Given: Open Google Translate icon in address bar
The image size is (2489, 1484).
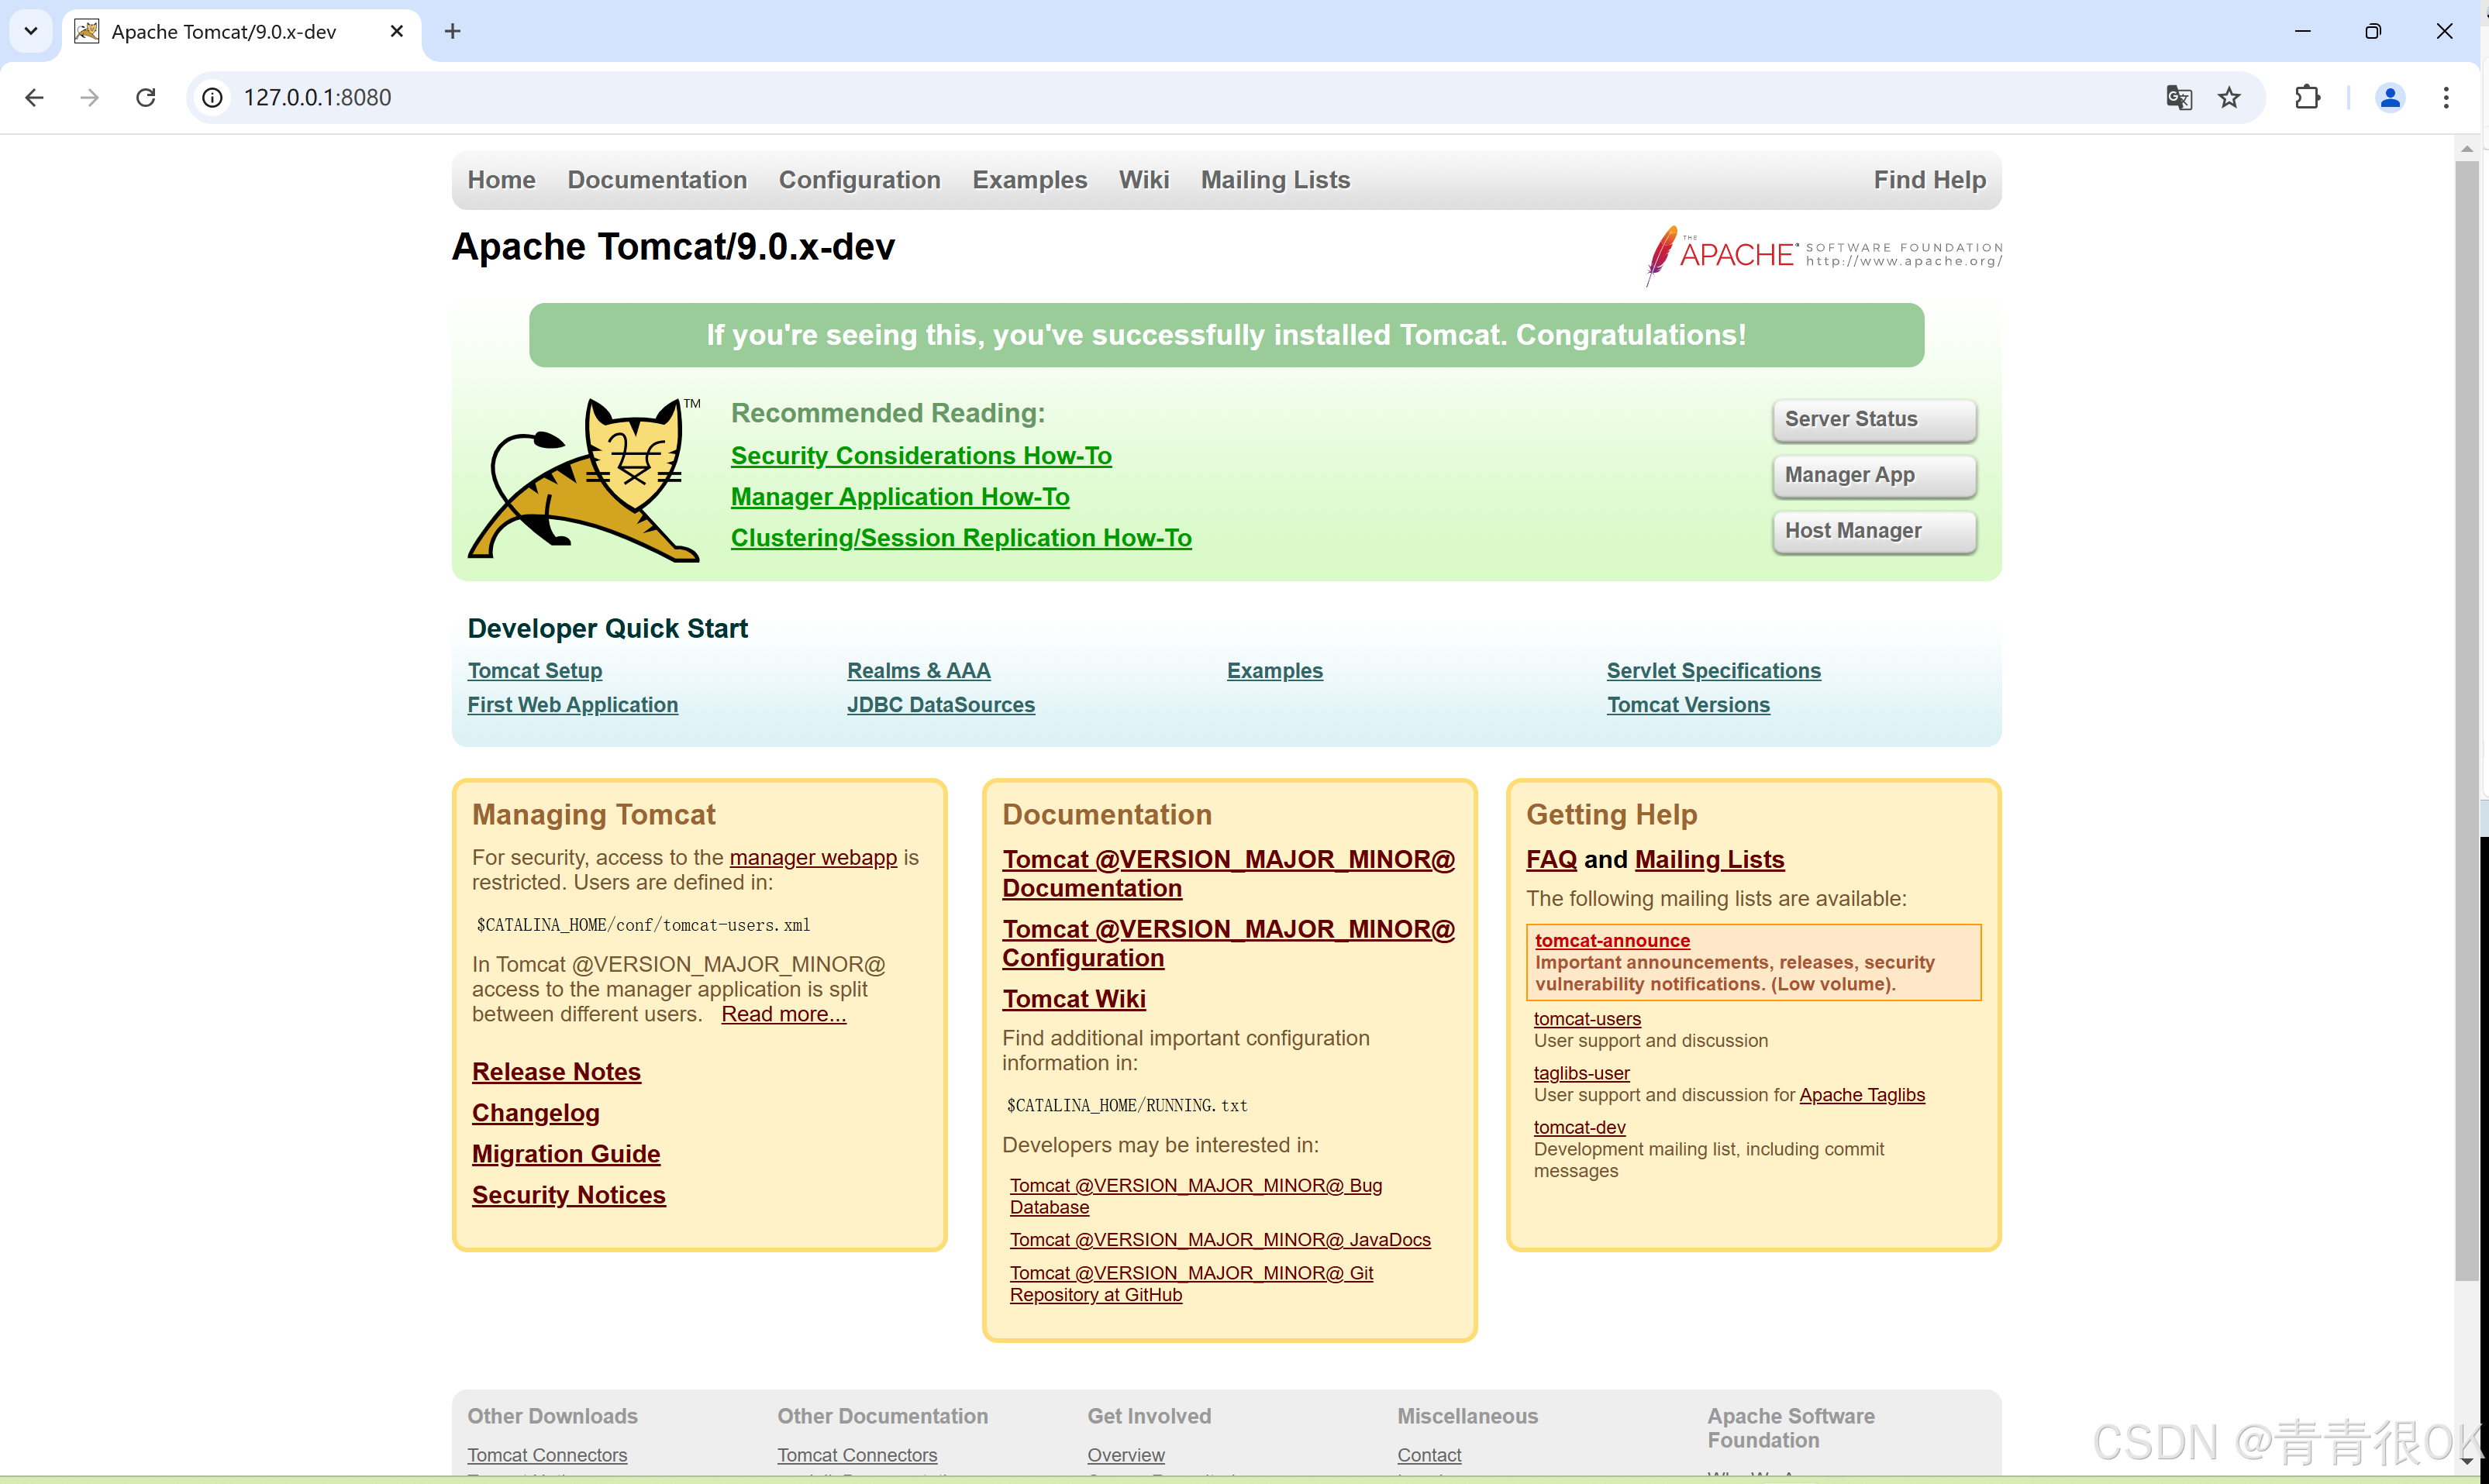Looking at the screenshot, I should pos(2179,97).
